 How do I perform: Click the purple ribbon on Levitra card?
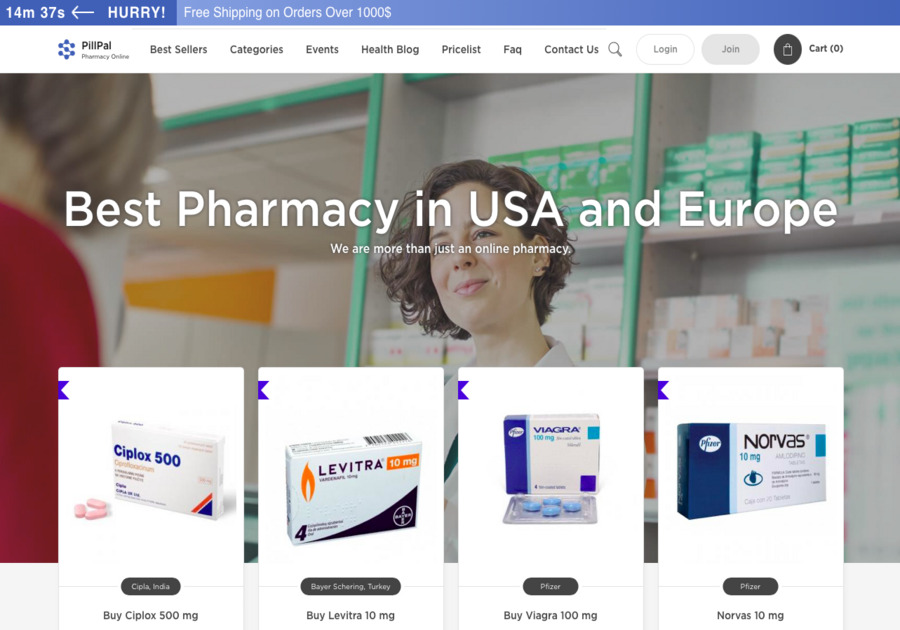click(x=263, y=390)
